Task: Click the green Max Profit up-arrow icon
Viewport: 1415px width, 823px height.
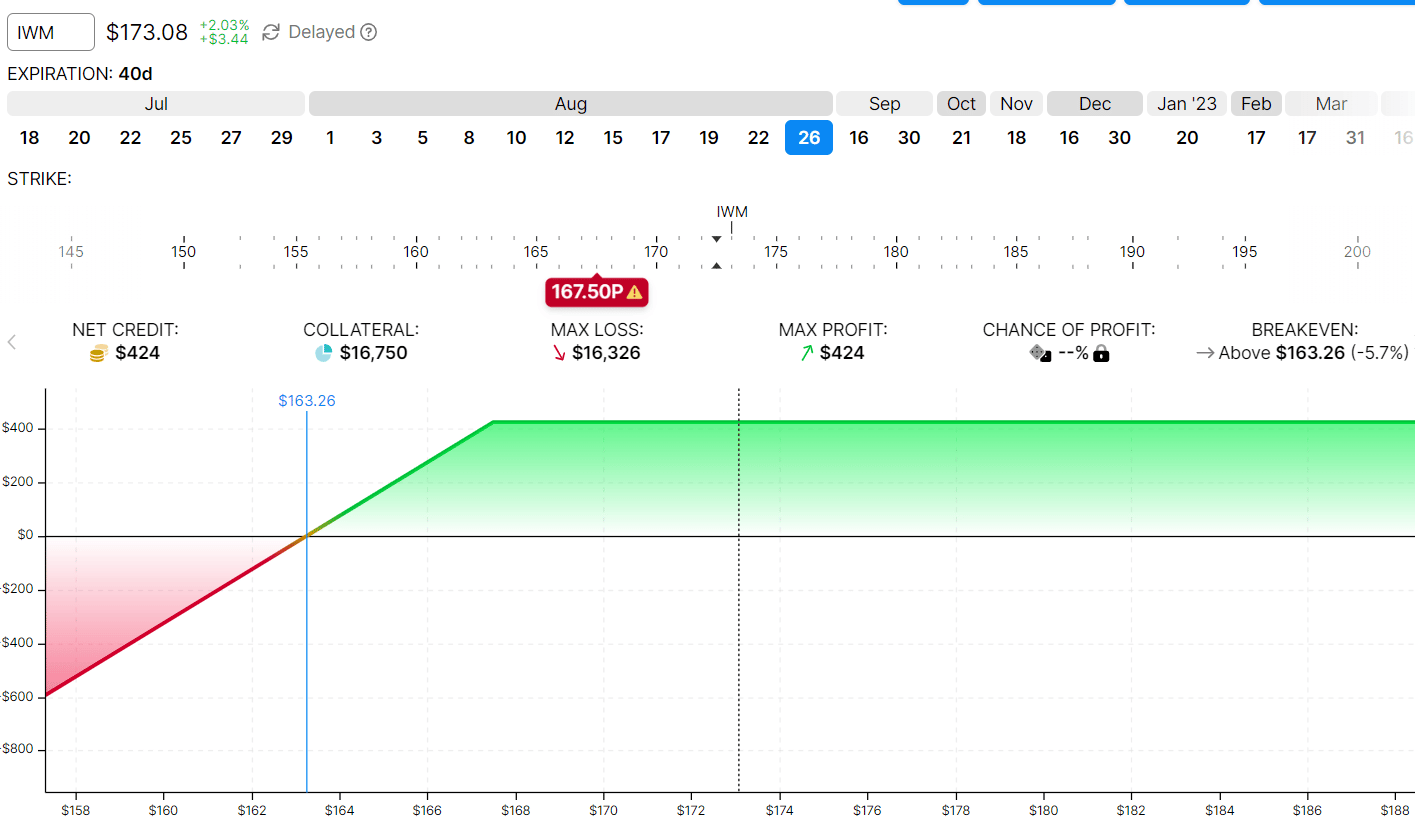Action: pos(806,353)
